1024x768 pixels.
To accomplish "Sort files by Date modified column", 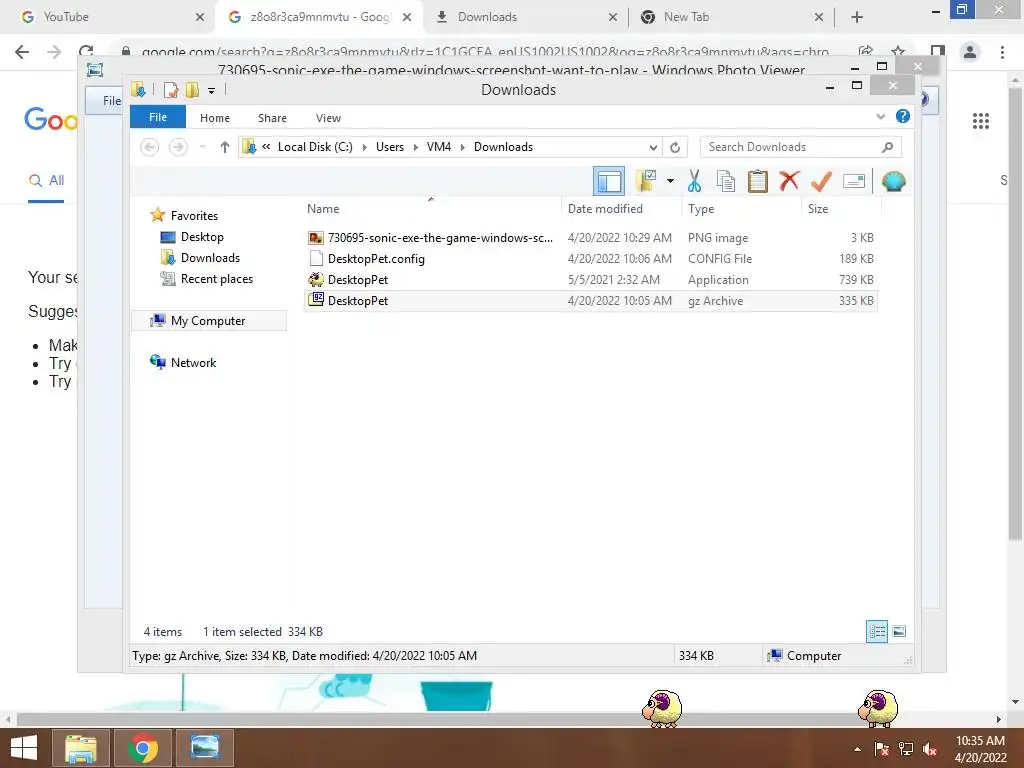I will pos(605,208).
